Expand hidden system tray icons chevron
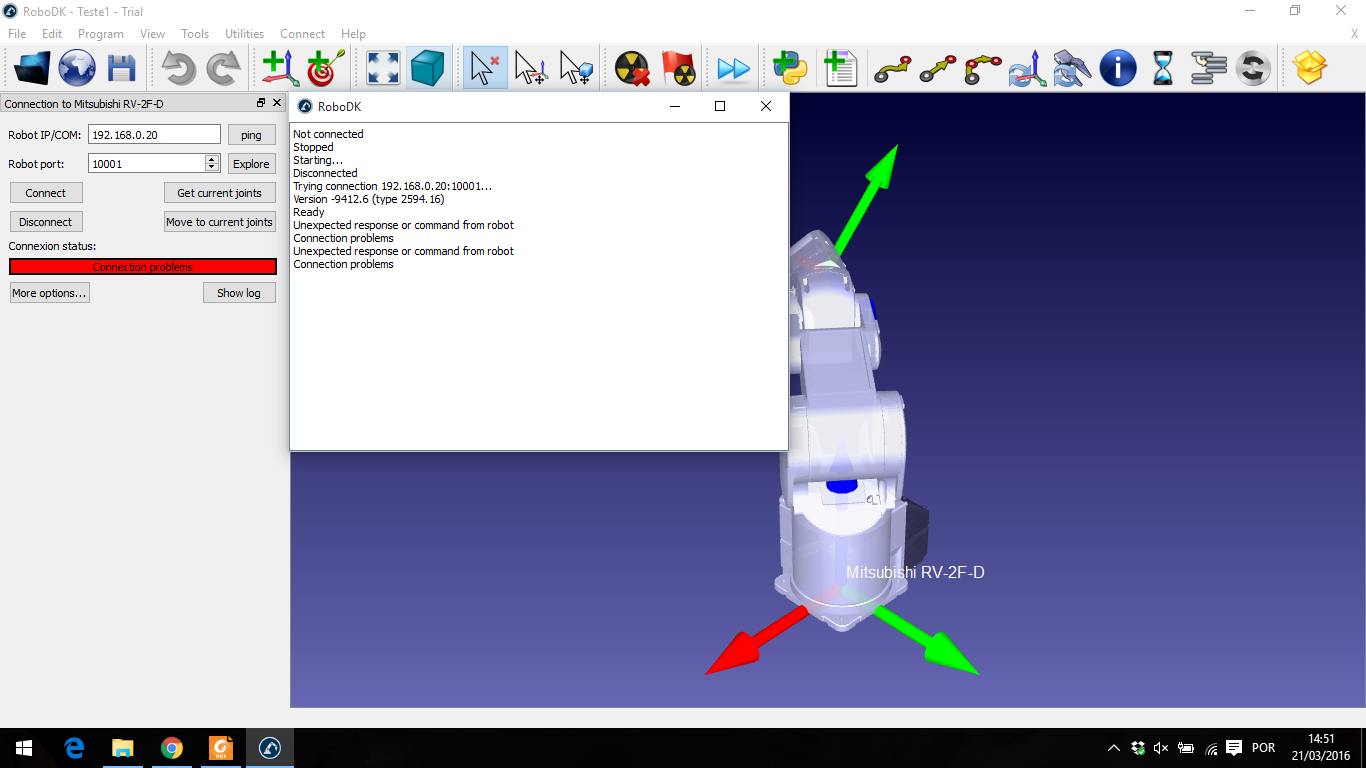Image resolution: width=1366 pixels, height=768 pixels. (1113, 748)
